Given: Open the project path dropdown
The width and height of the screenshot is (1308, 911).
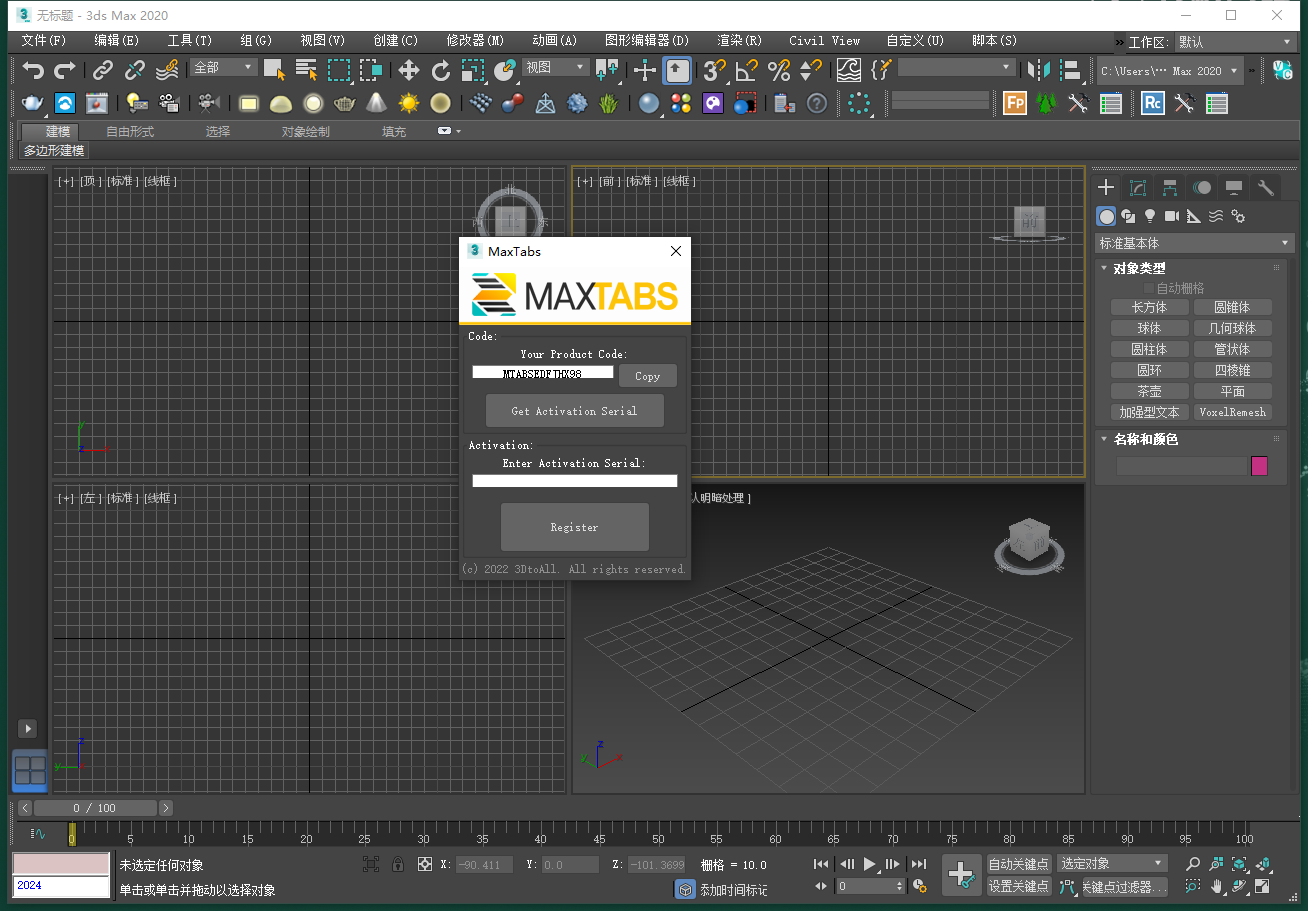Looking at the screenshot, I should click(1169, 71).
